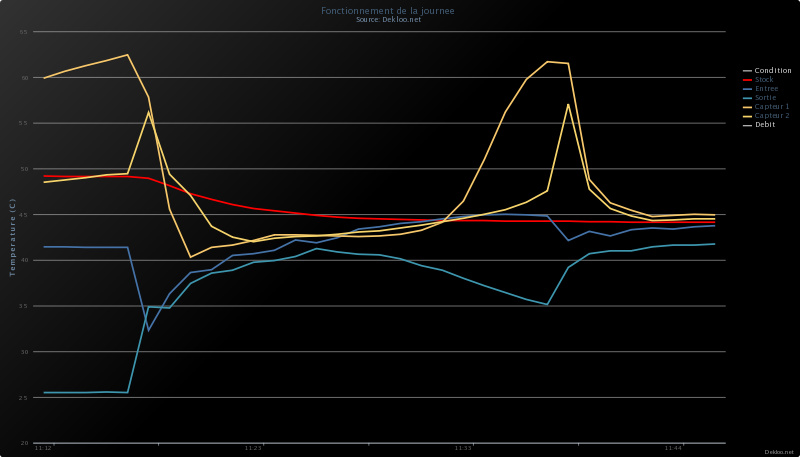Show or hide the Debit series label
Screen dimensions: 800x457
tap(764, 125)
